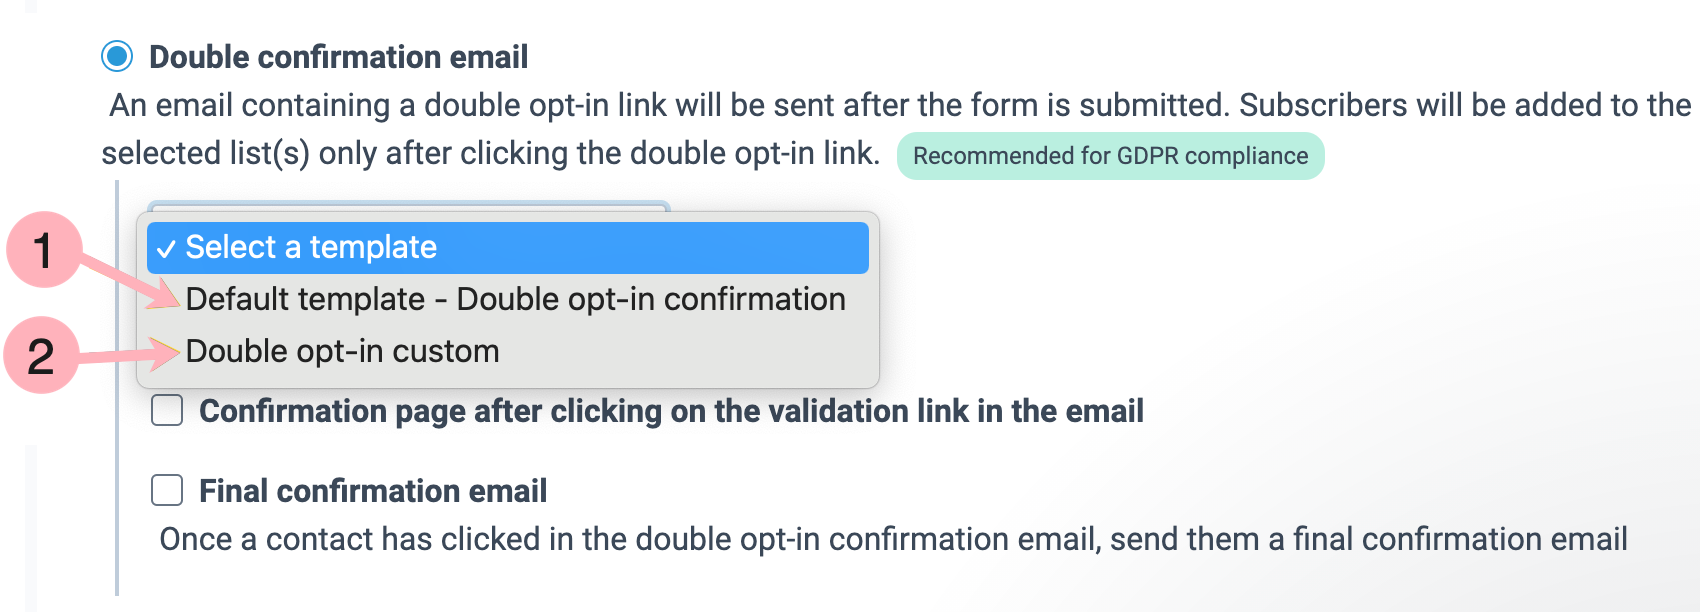Click the "Double confirmation email" heading label
The image size is (1700, 612).
click(338, 57)
